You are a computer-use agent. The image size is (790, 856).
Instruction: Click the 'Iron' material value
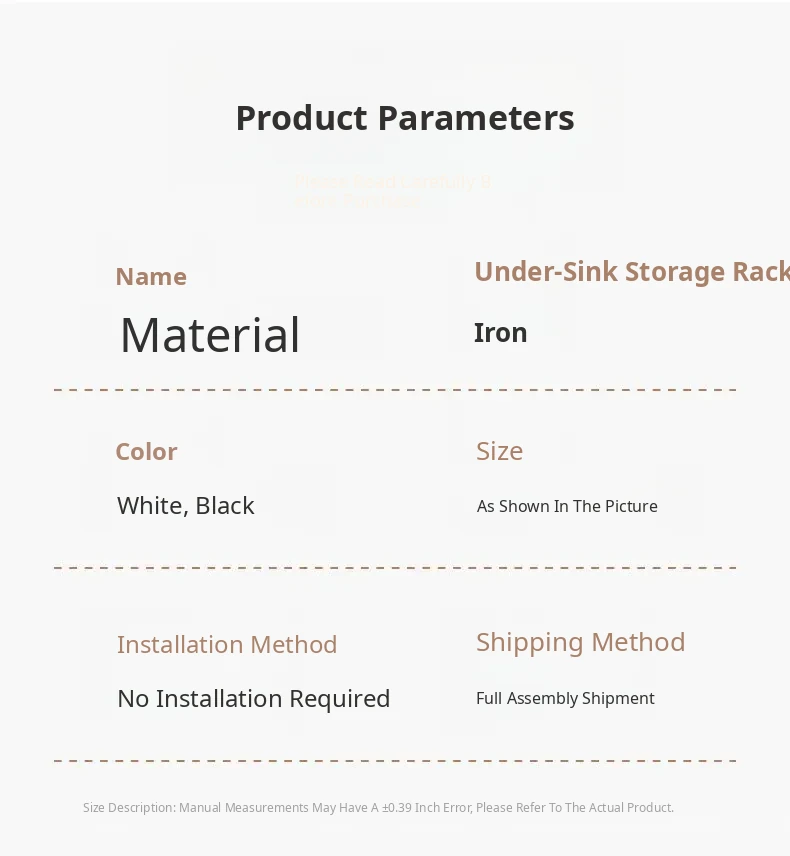pos(500,333)
